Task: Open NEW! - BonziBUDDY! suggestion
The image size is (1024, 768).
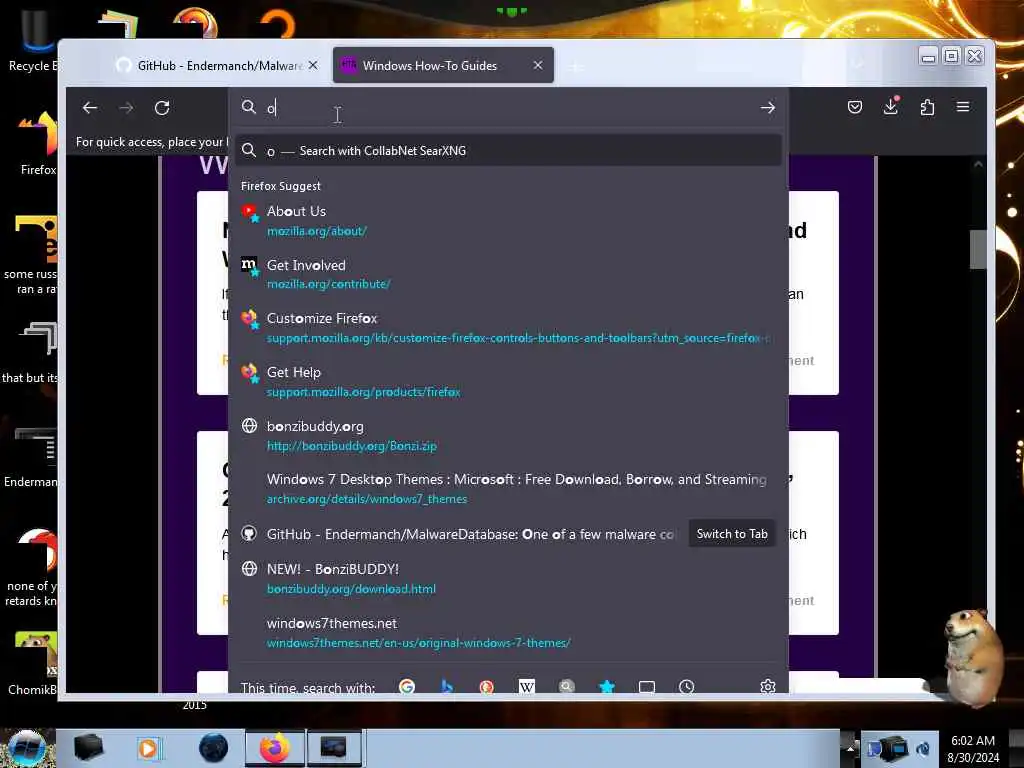Action: (509, 579)
